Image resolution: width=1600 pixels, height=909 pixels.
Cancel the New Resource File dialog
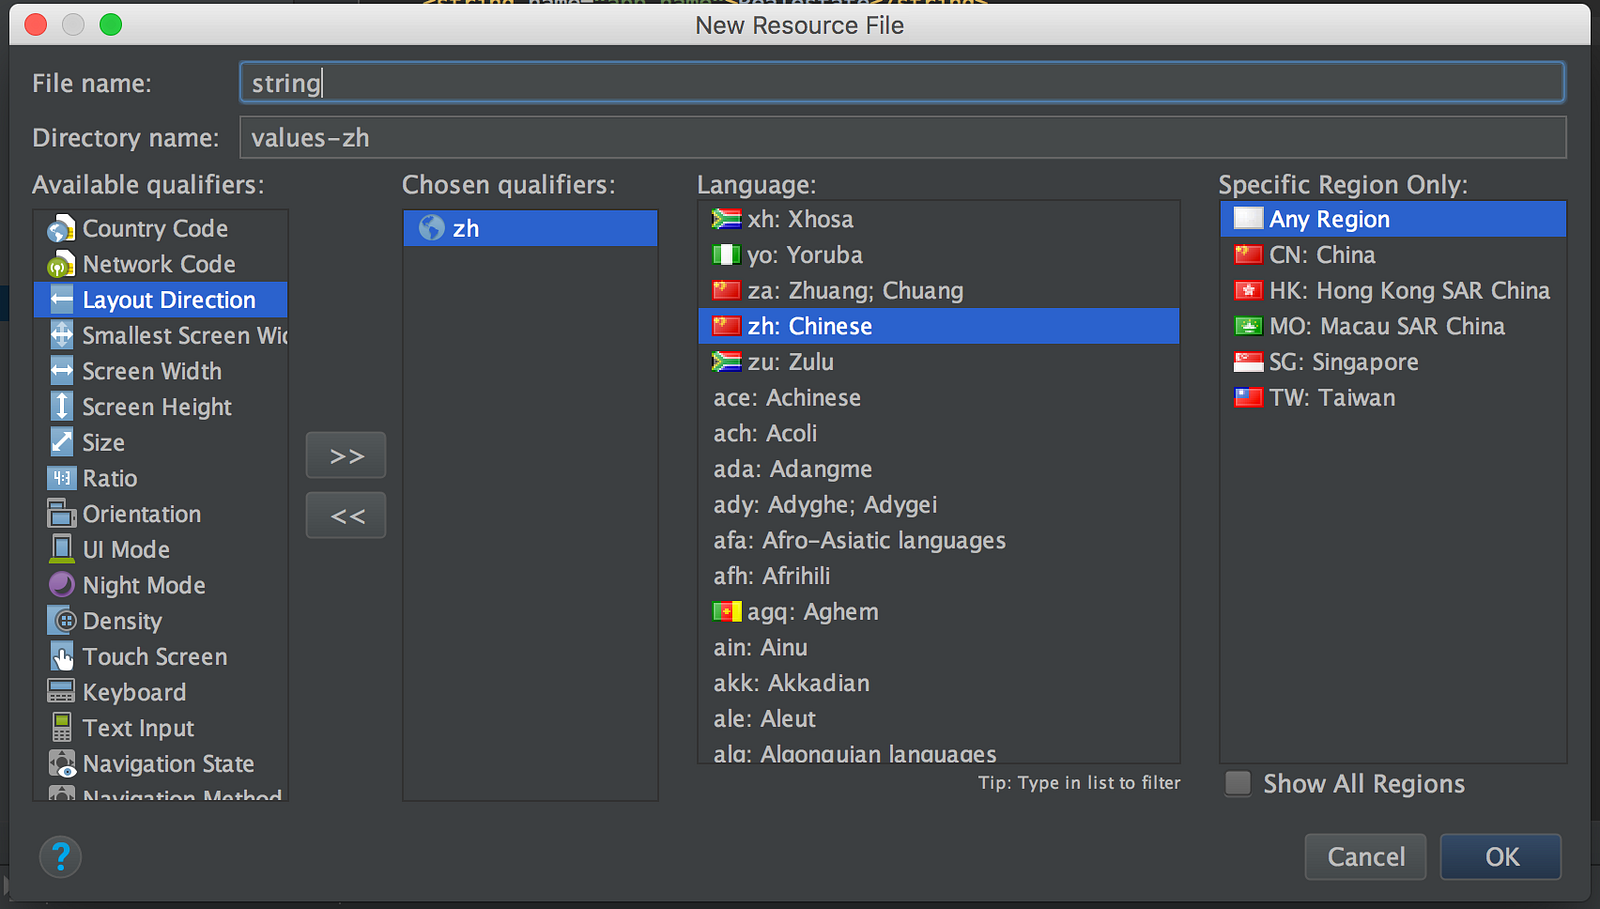1365,857
